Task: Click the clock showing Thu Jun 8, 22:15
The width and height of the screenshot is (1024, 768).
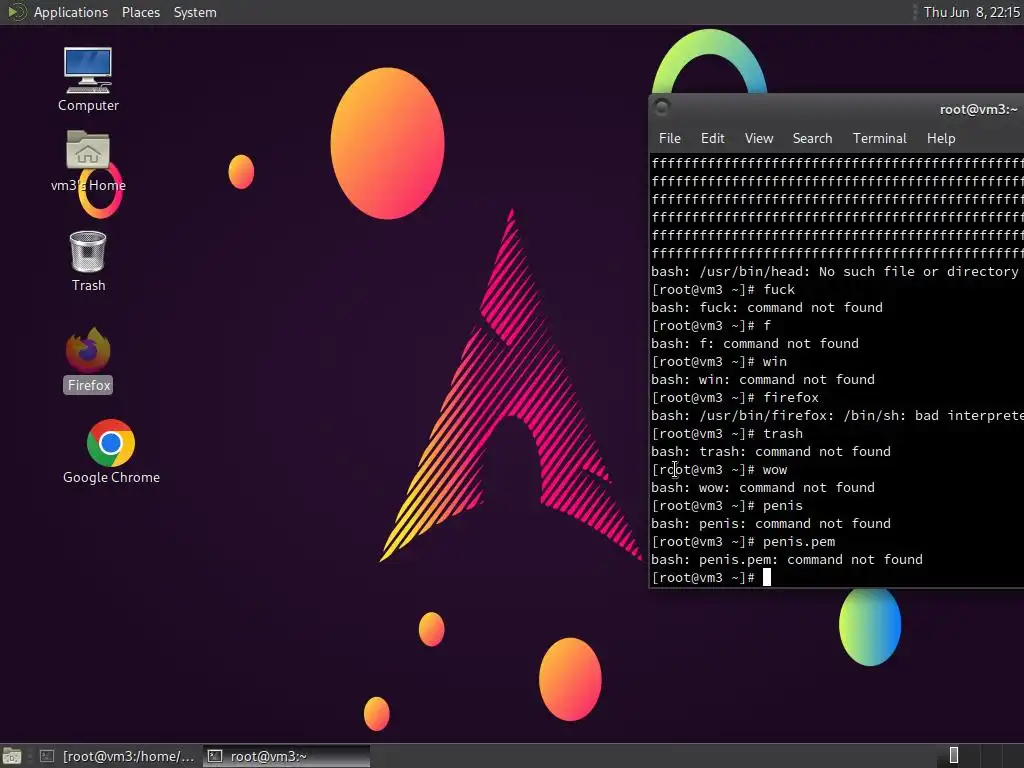Action: [x=972, y=12]
